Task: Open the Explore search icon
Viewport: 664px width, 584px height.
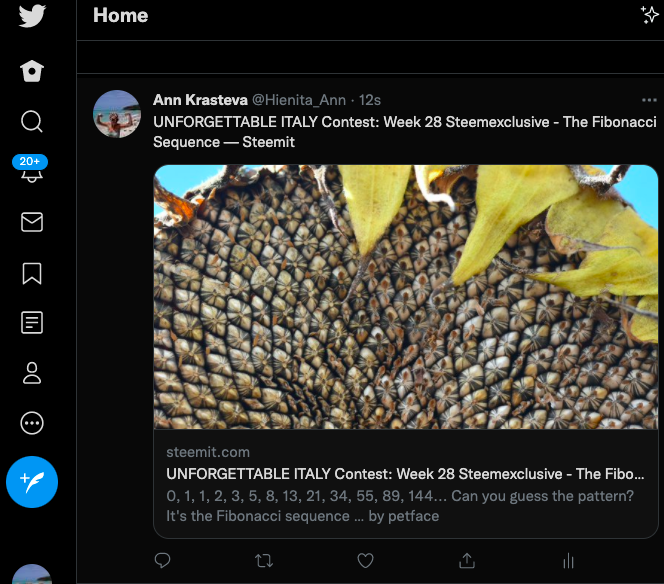Action: 32,122
